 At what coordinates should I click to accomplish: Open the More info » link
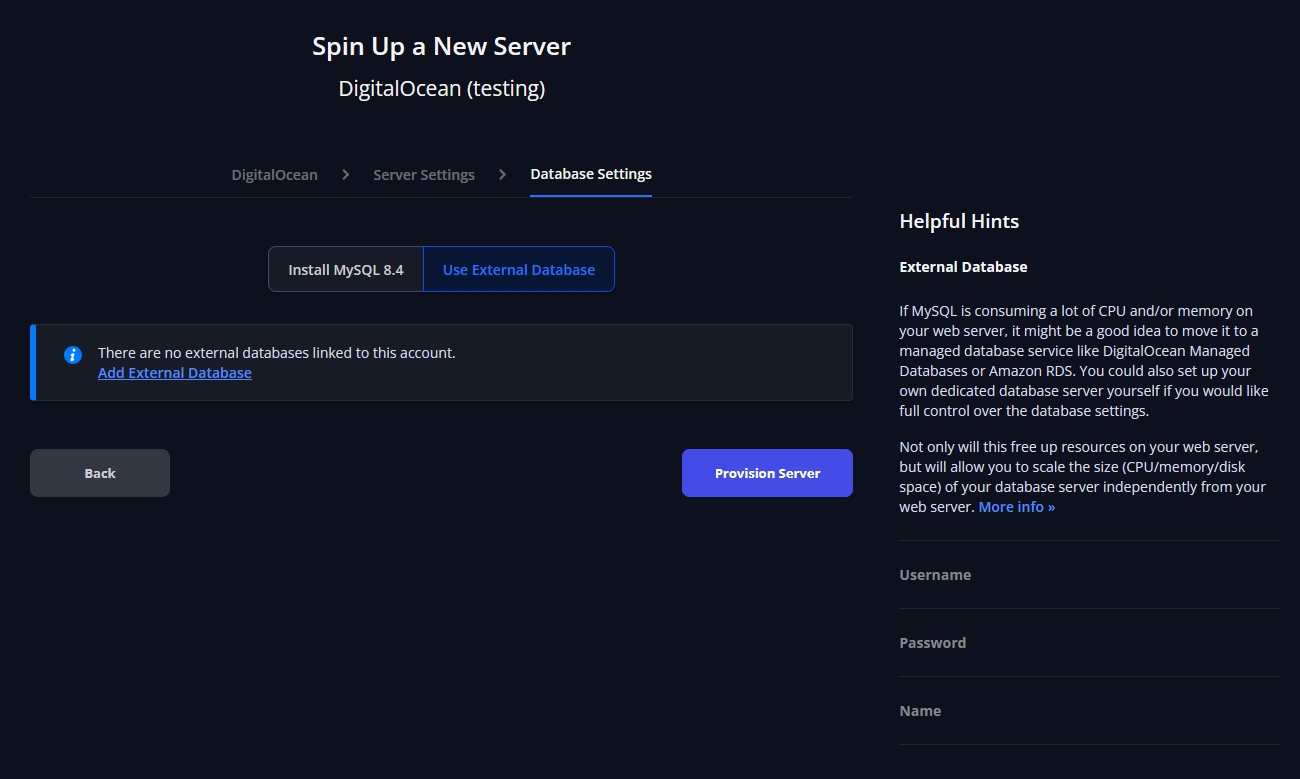1016,507
